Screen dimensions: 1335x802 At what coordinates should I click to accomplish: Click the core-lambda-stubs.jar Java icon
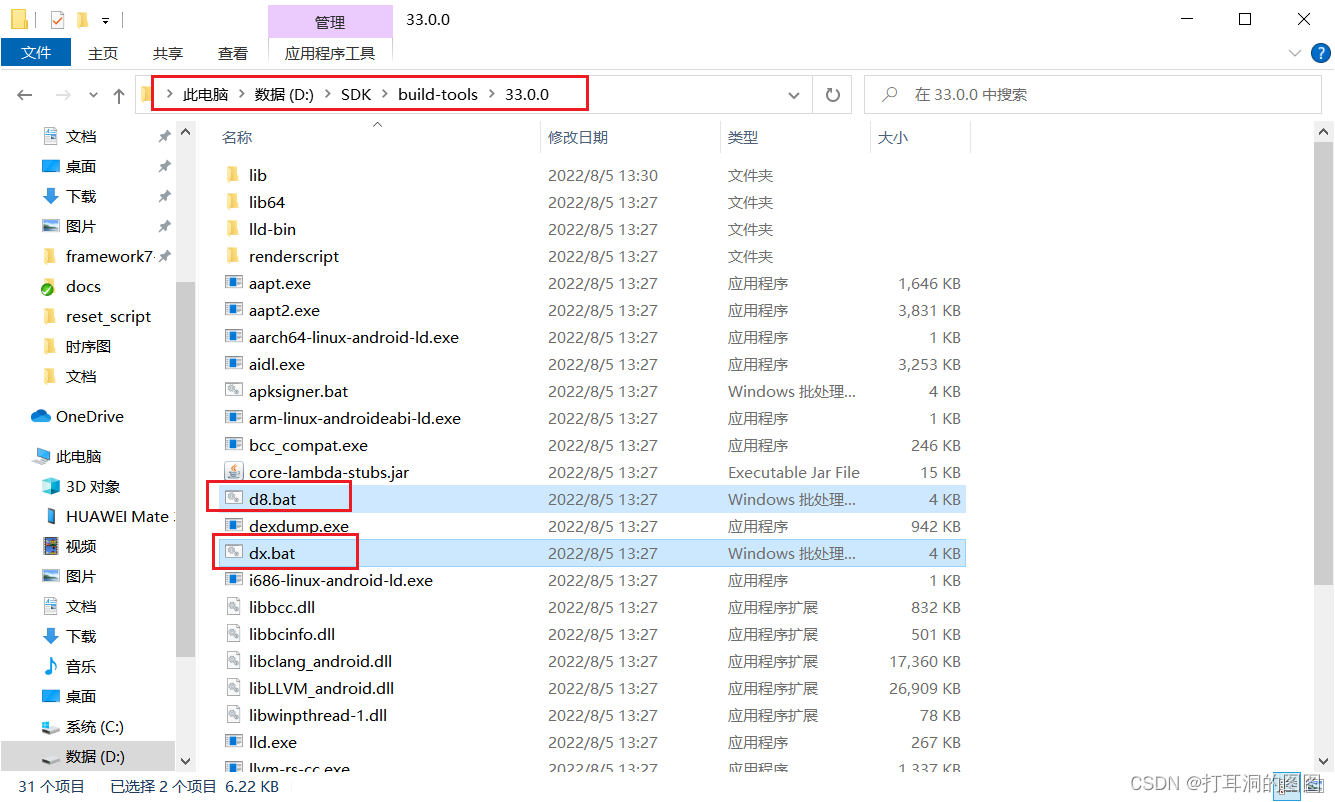pyautogui.click(x=233, y=472)
